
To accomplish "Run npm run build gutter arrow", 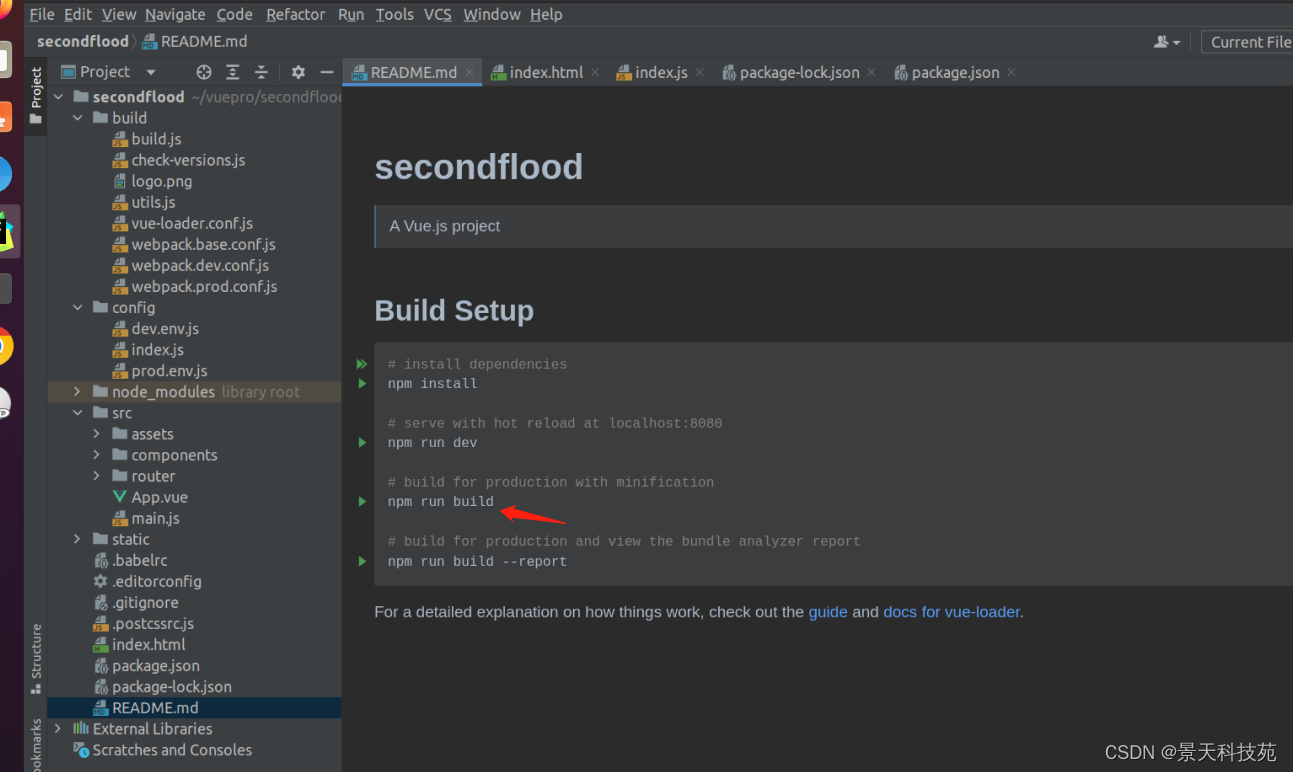I will coord(362,501).
